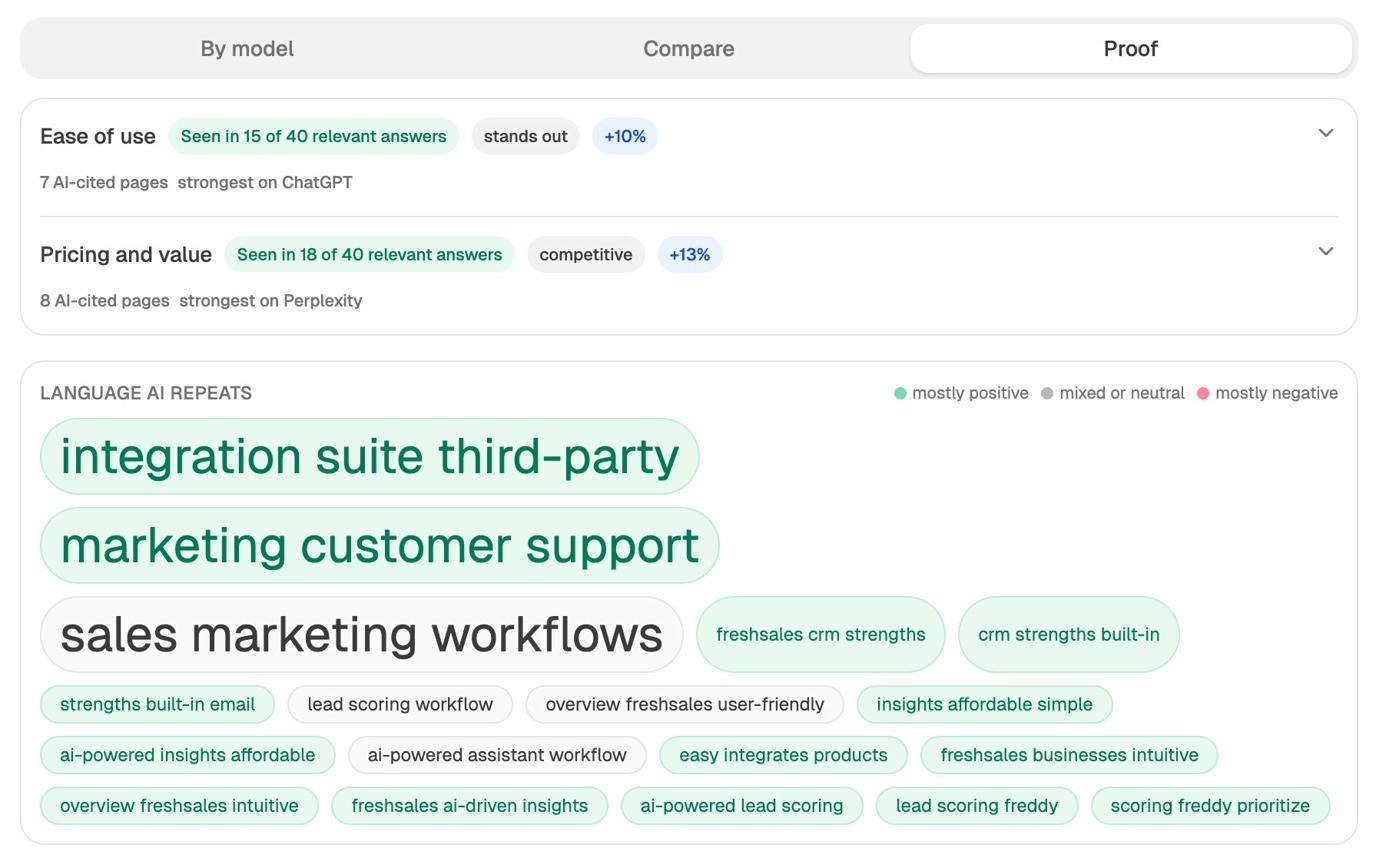Image resolution: width=1400 pixels, height=868 pixels.
Task: Select the crm strengths built-in tag
Action: point(1068,633)
